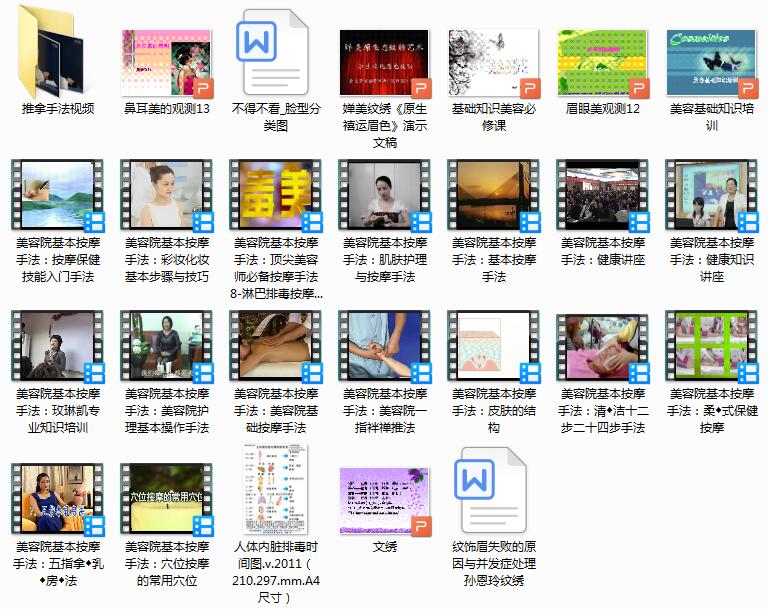Select the 皮肤的结构 video thumbnail
The height and width of the screenshot is (609, 768).
click(x=493, y=346)
